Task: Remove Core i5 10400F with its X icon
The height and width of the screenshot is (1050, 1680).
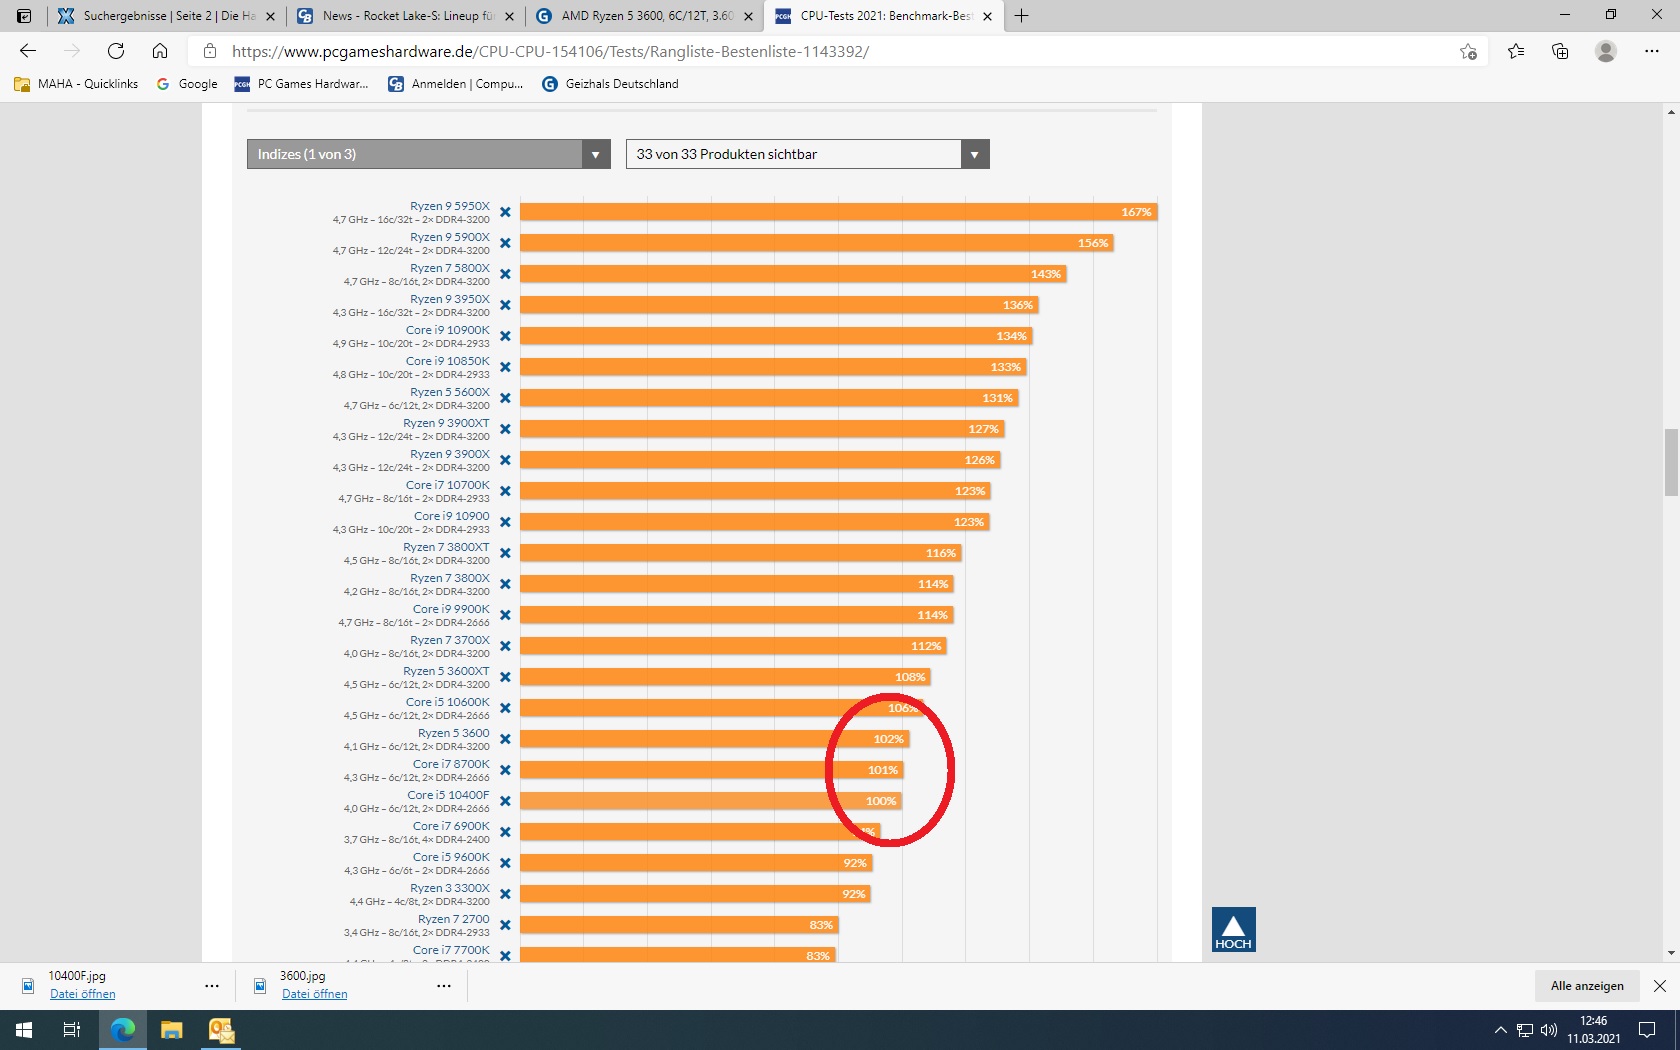Action: (505, 801)
